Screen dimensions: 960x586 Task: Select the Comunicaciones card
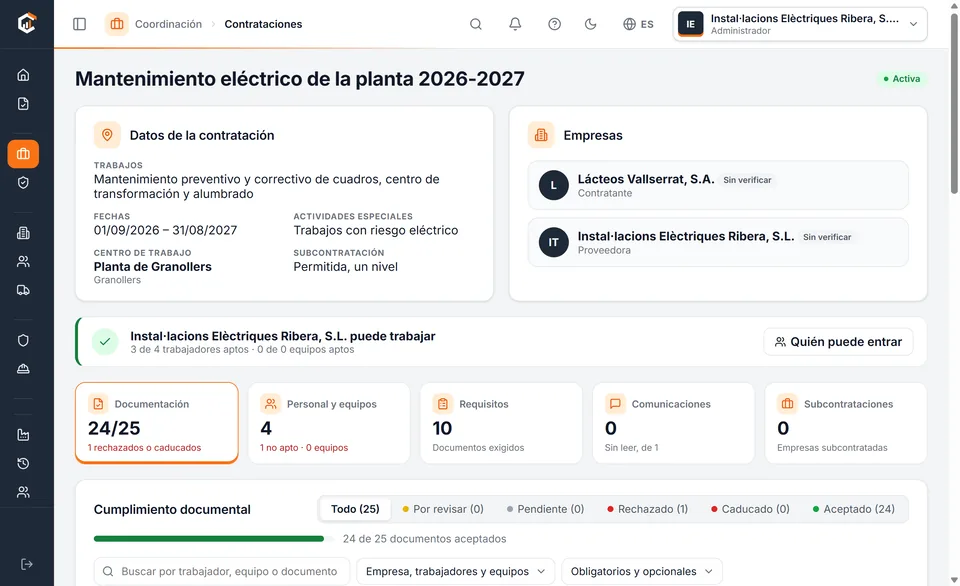tap(673, 423)
